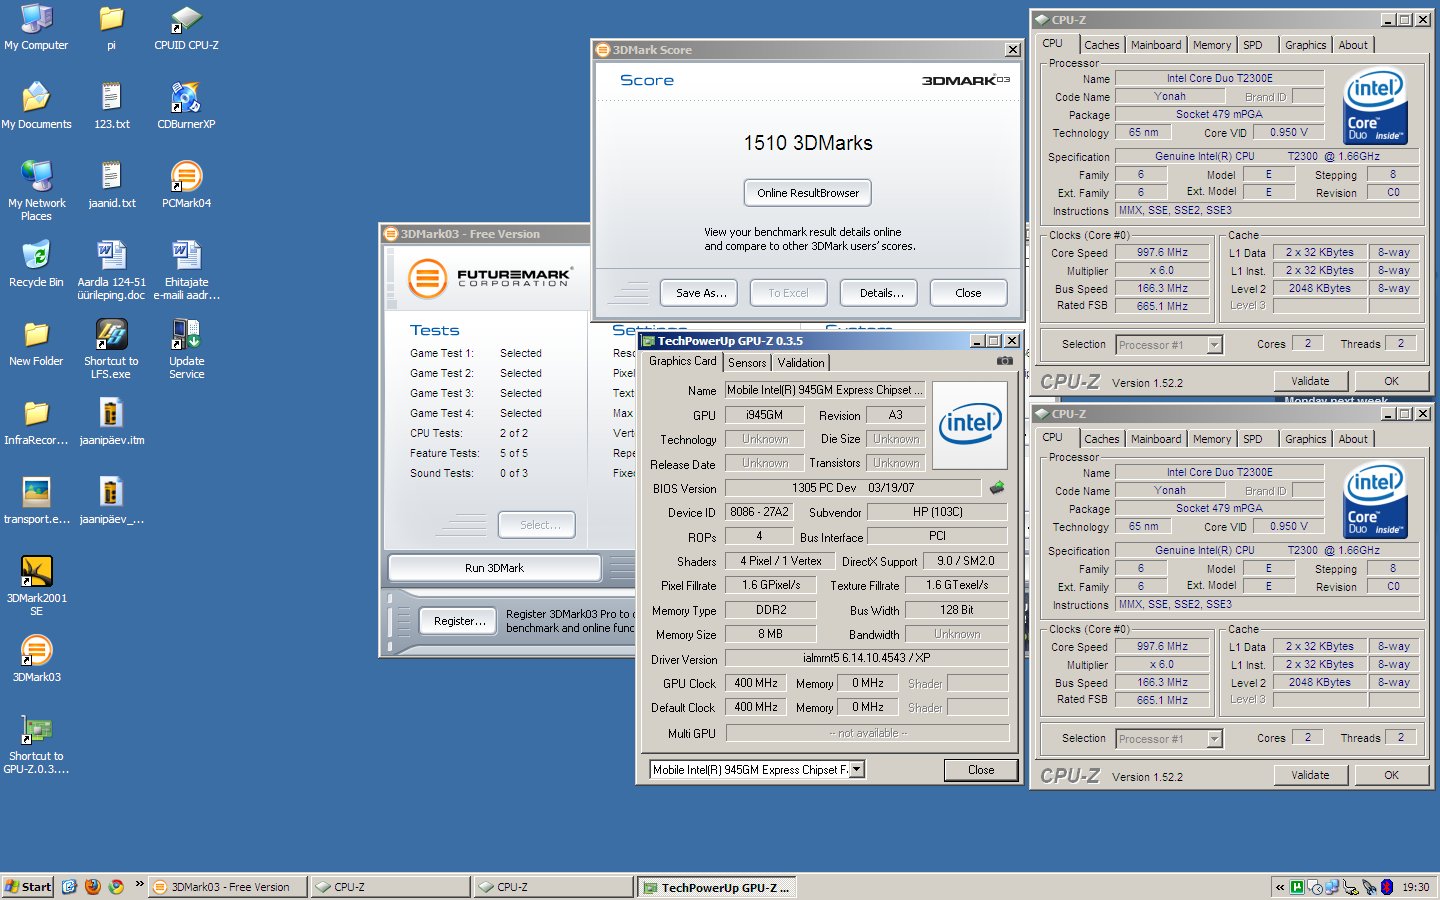Click the i945GM GPU value in GPU-Z

coord(765,414)
